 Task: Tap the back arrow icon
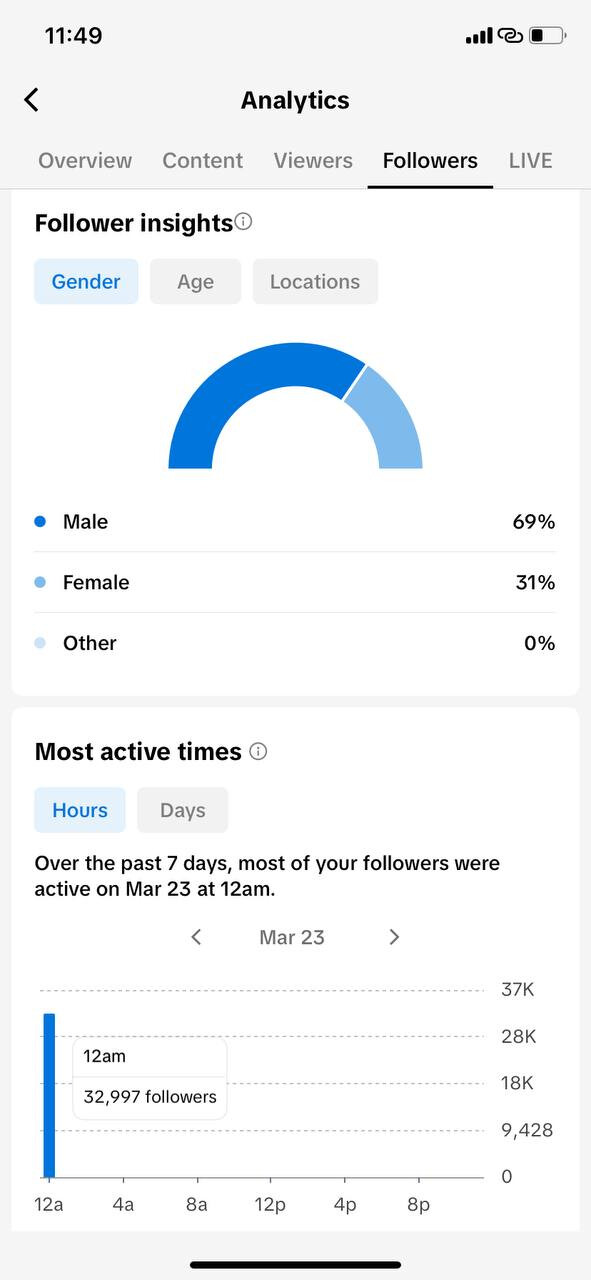(31, 100)
